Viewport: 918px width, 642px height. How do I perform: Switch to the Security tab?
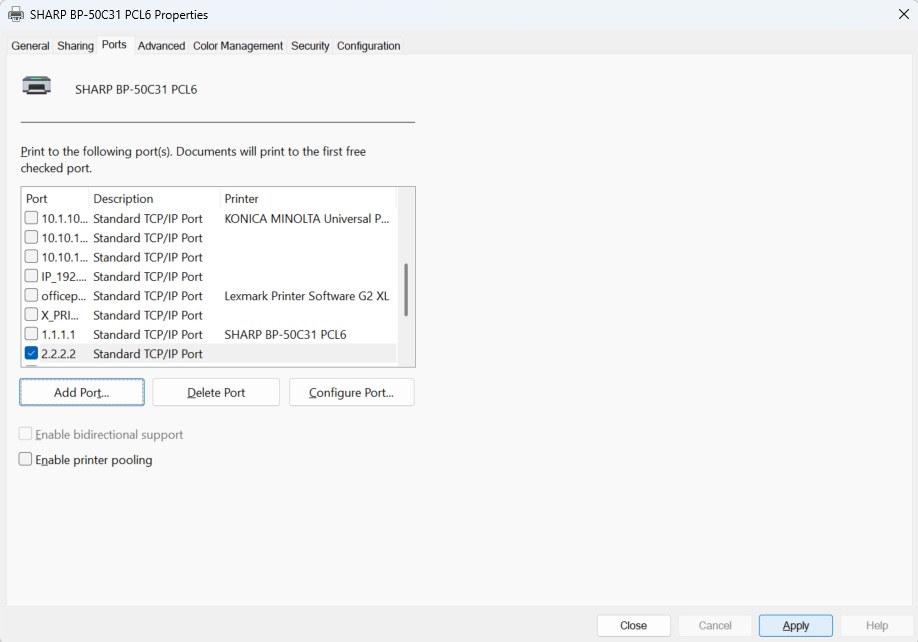[310, 46]
